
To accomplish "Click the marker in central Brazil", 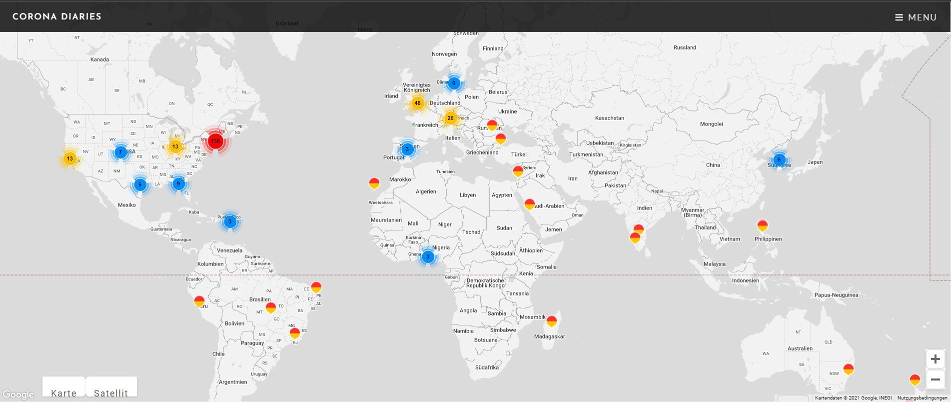I will [x=271, y=308].
